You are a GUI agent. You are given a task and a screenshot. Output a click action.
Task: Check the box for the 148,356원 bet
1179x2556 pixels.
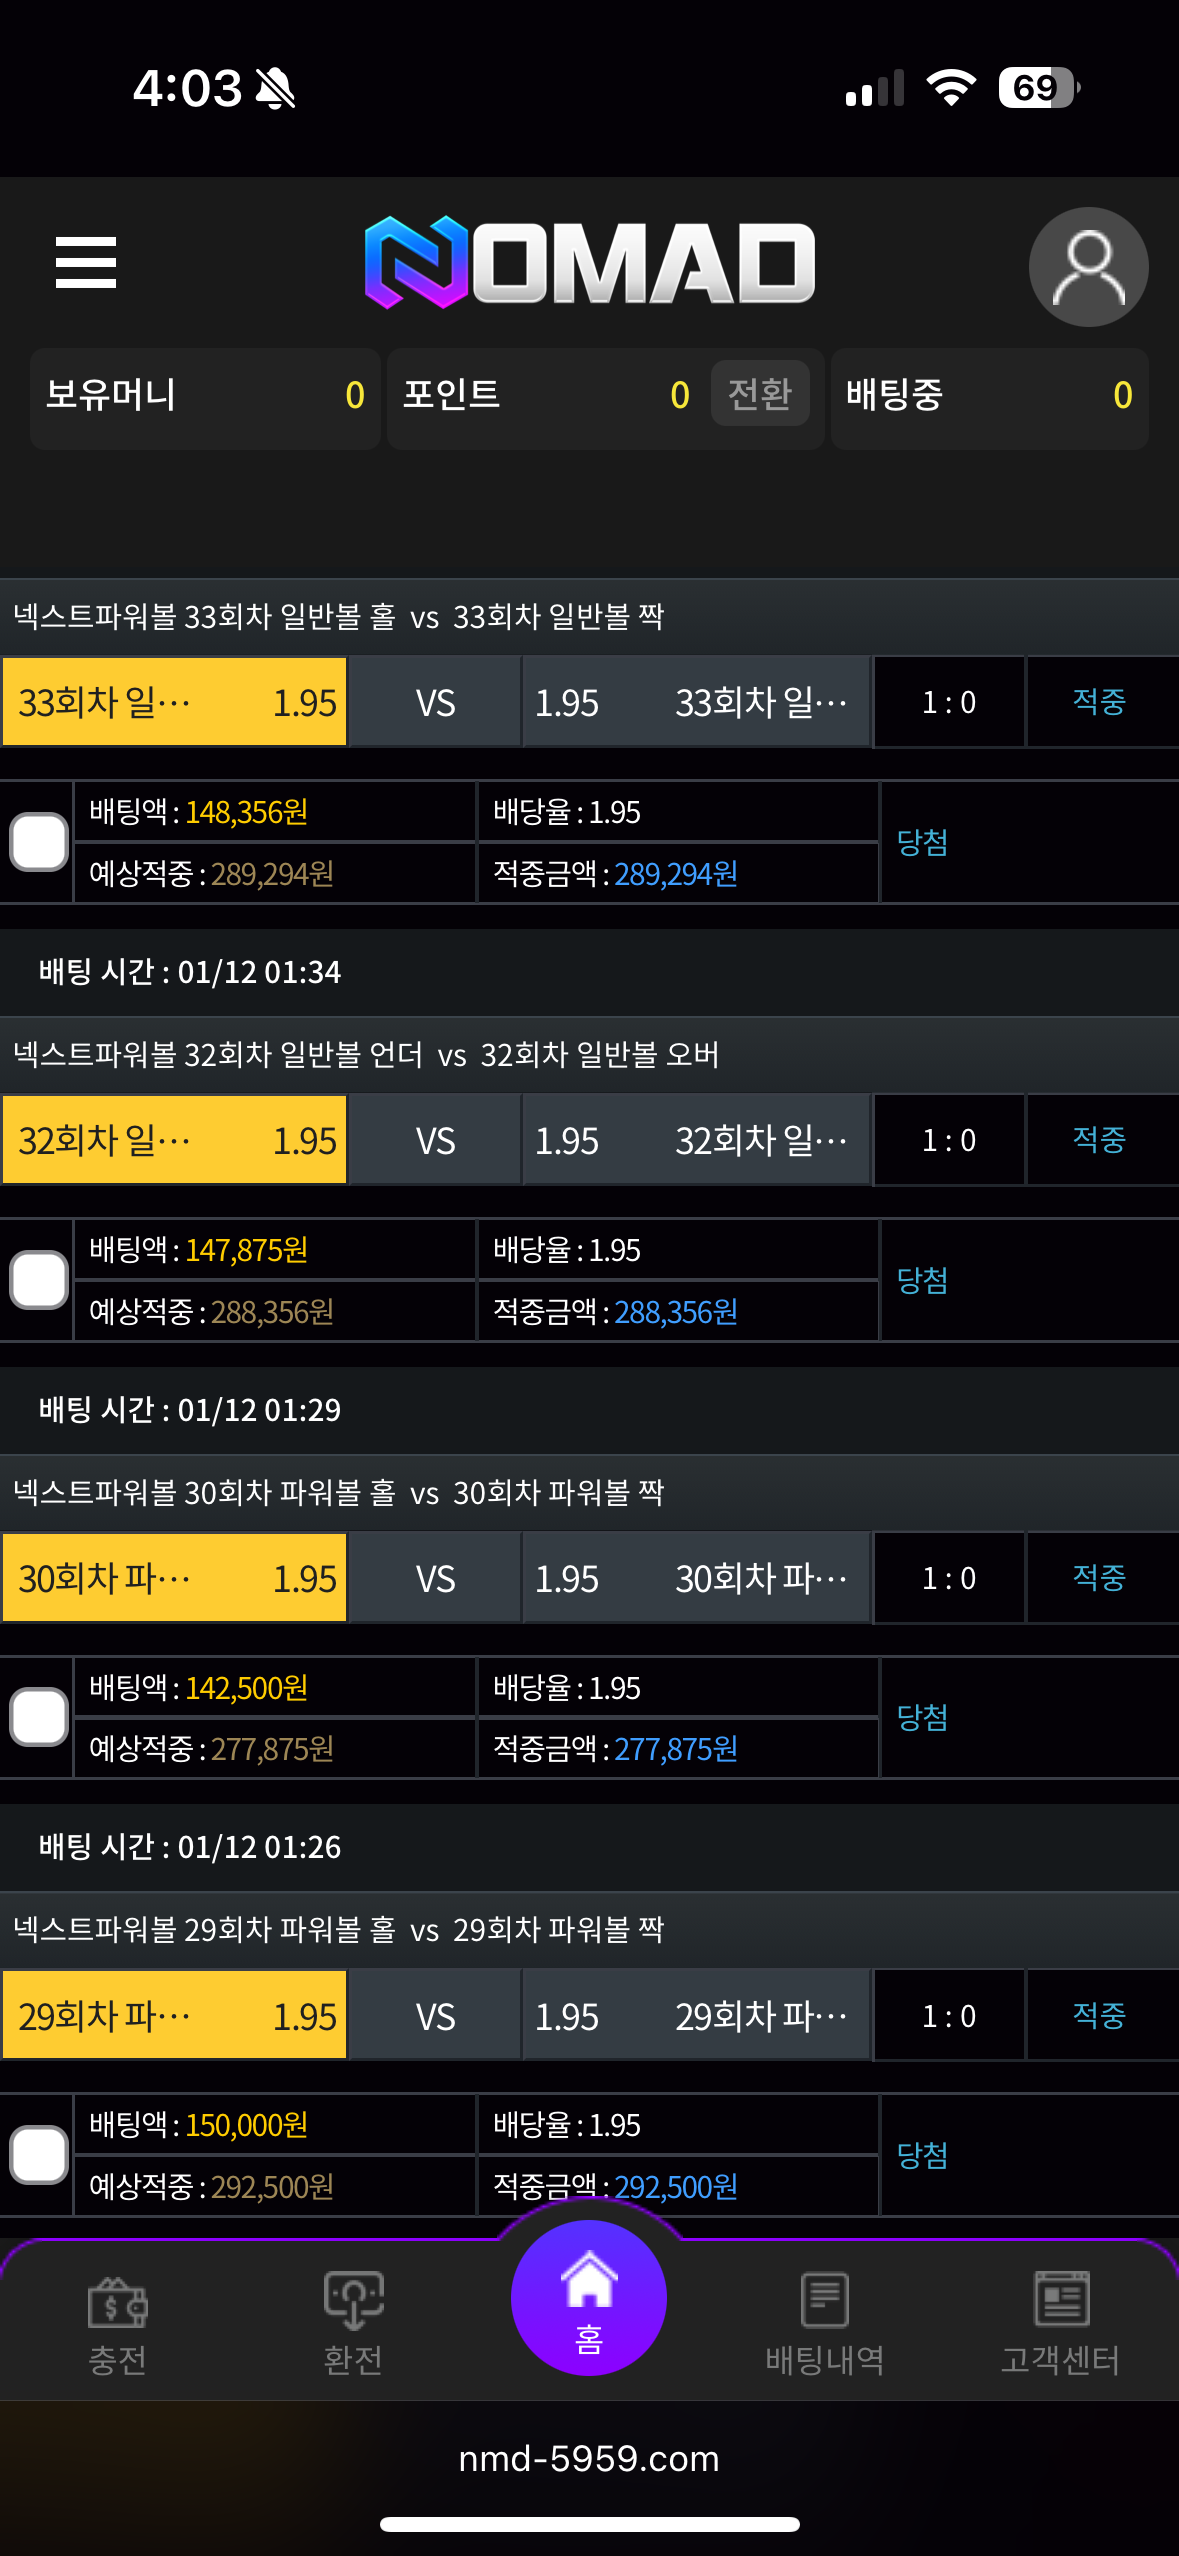(x=39, y=842)
